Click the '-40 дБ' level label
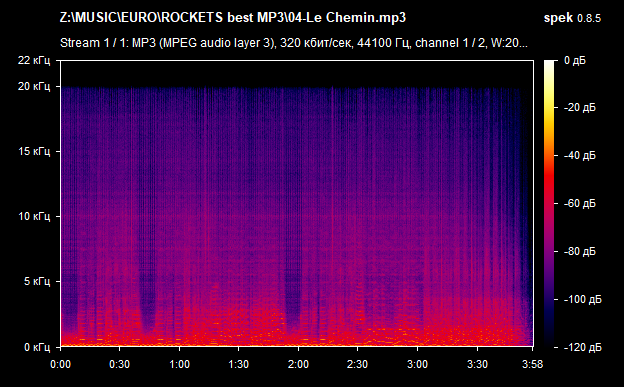 [580, 155]
